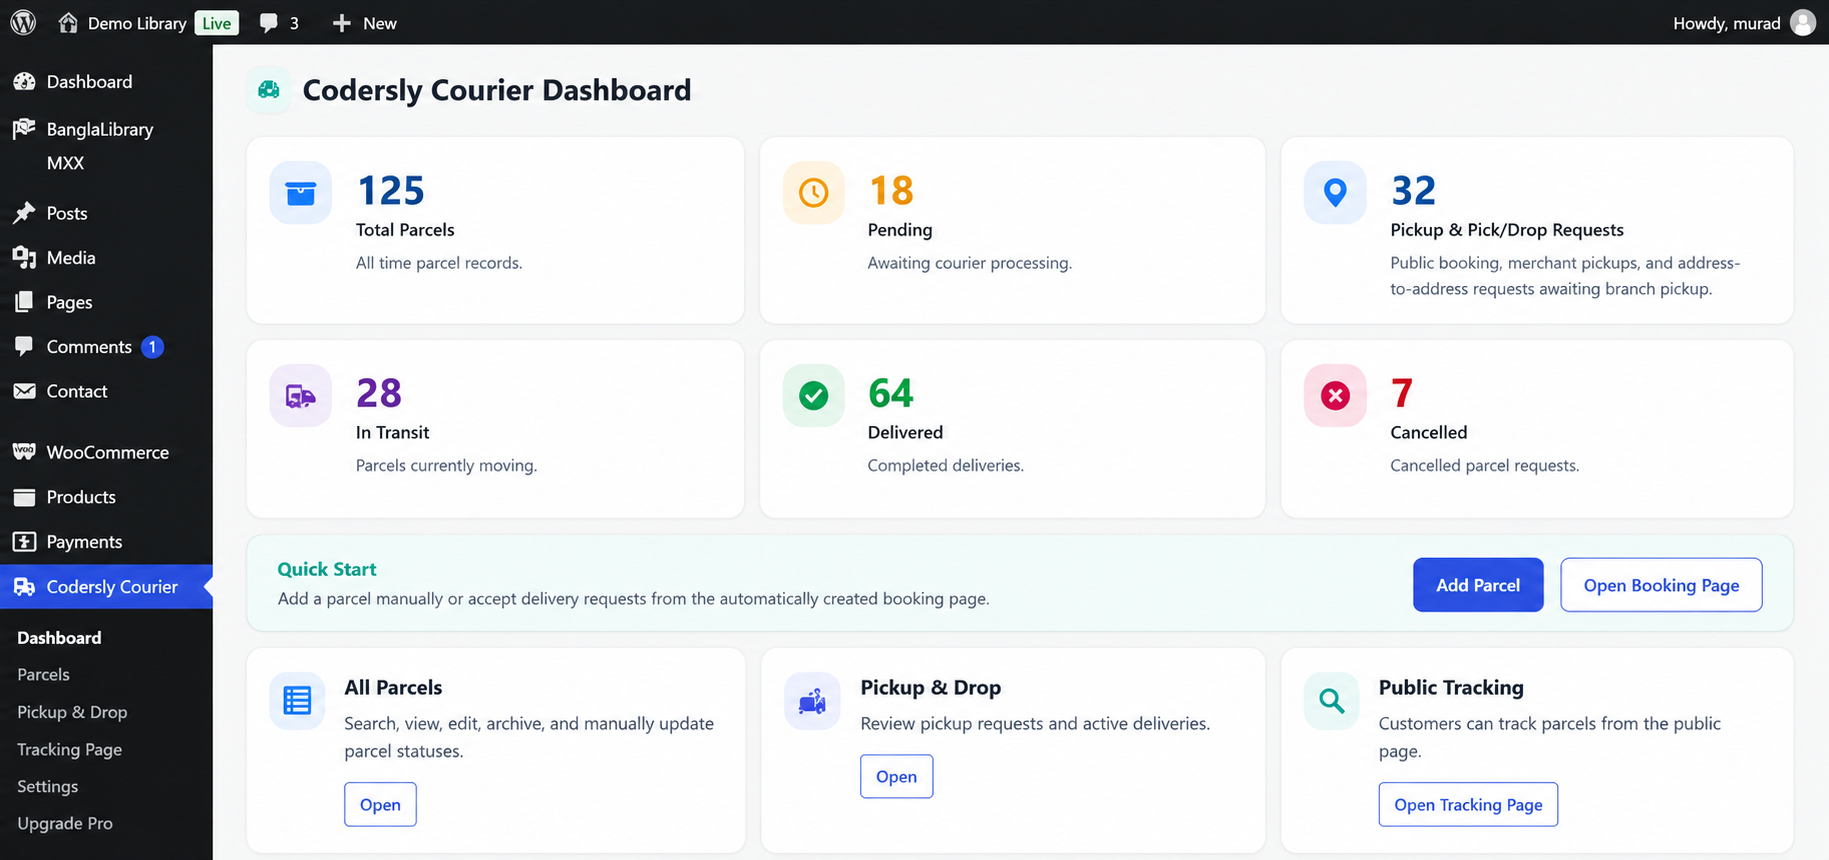The width and height of the screenshot is (1829, 860).
Task: Click the murad user avatar
Action: coord(1803,23)
